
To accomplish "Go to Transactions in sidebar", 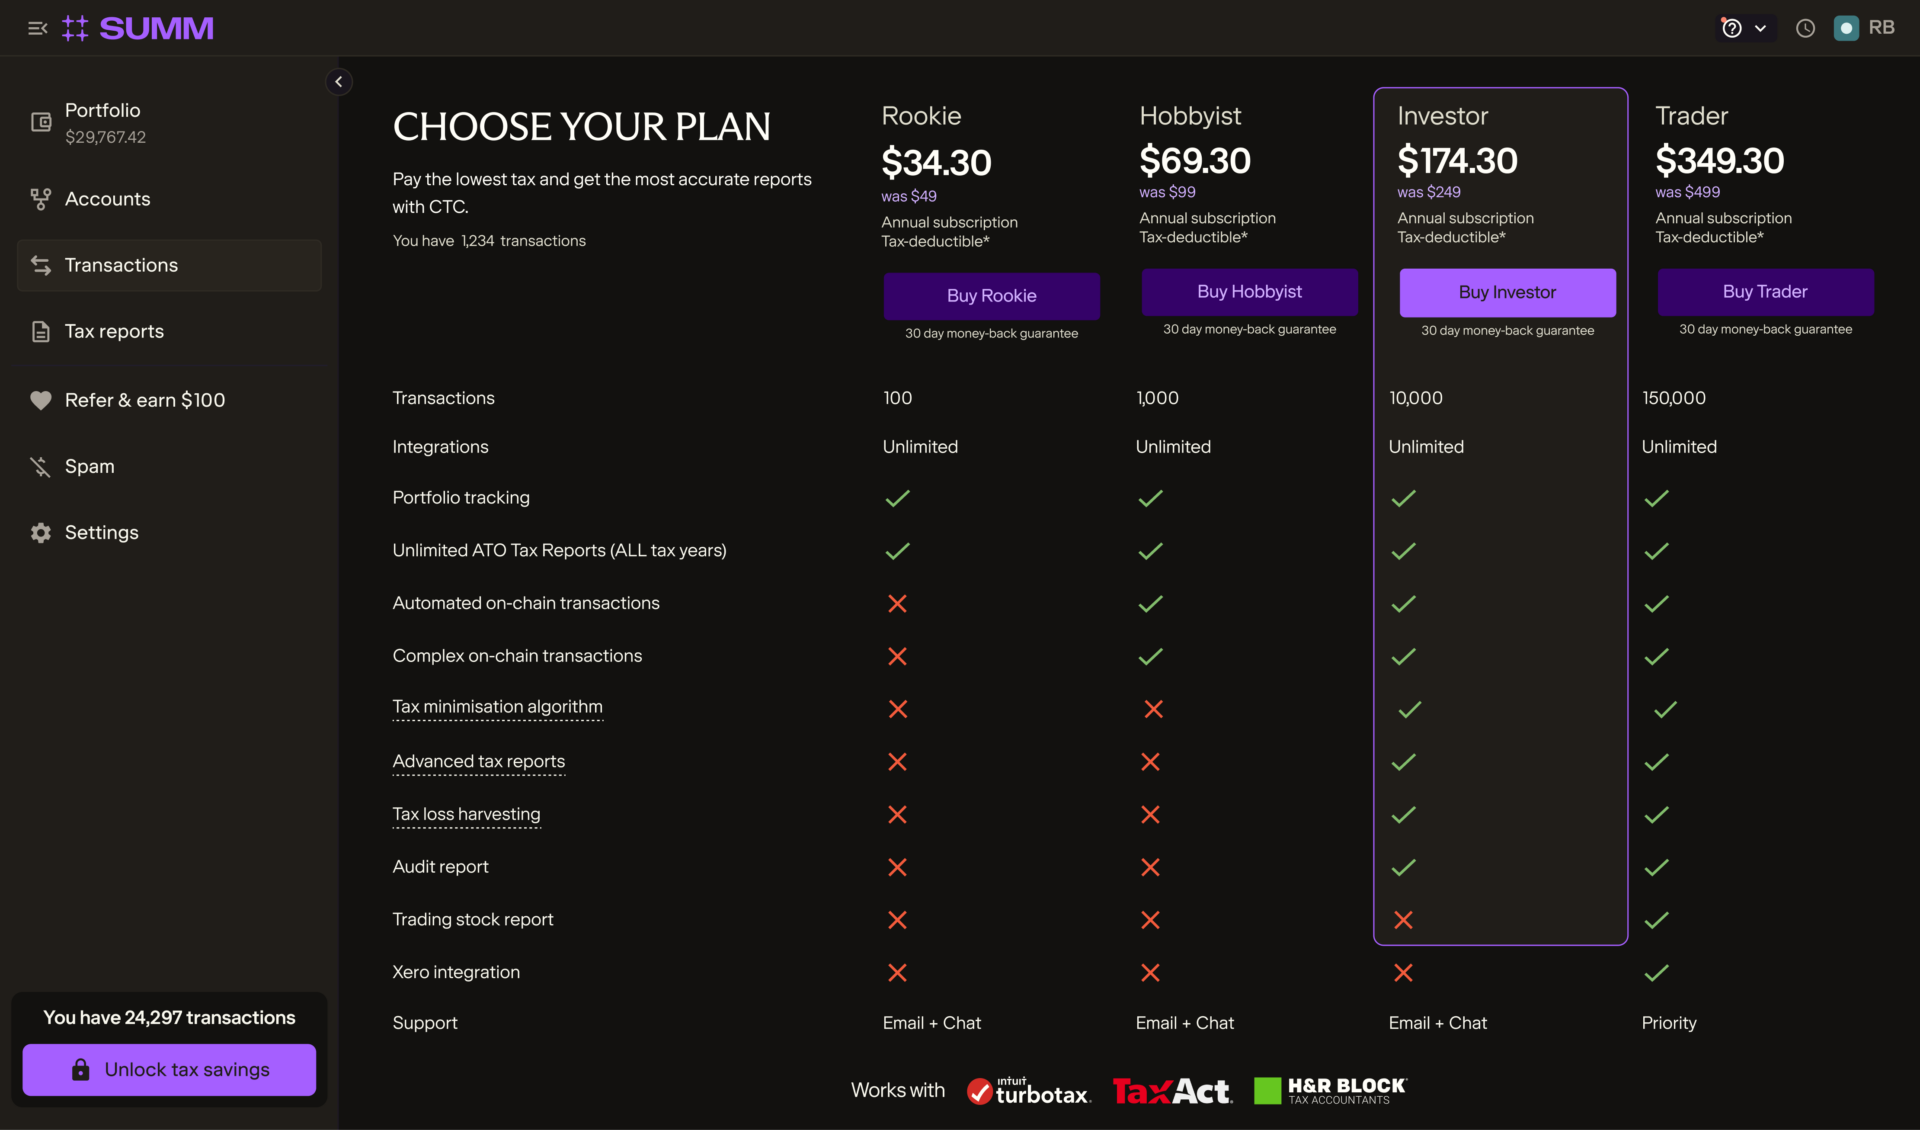I will [x=121, y=265].
